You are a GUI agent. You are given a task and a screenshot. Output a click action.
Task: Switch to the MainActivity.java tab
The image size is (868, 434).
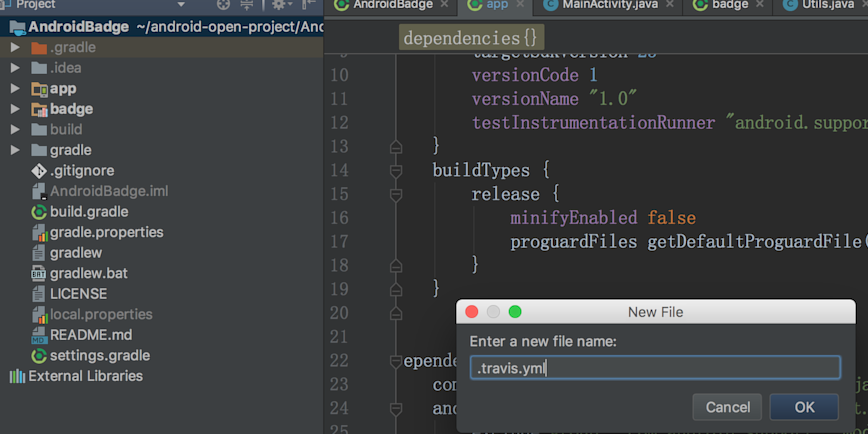point(610,5)
